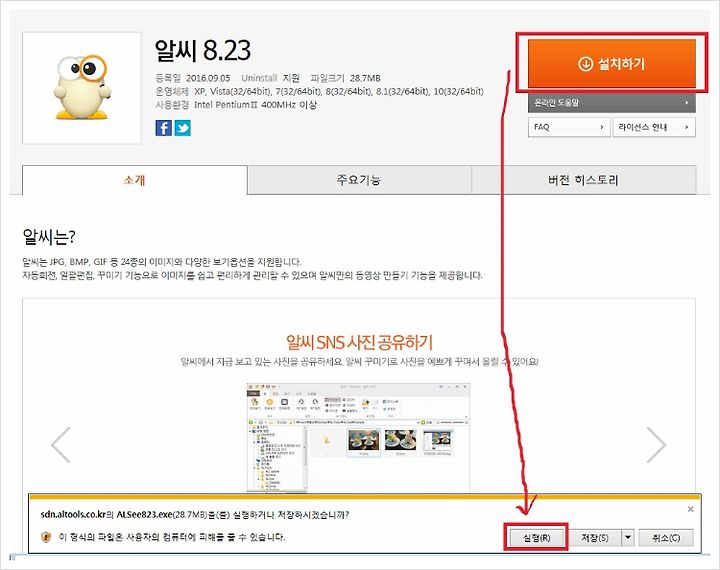Click 실행(R) run in download bar
This screenshot has height=570, width=720.
pyautogui.click(x=536, y=537)
